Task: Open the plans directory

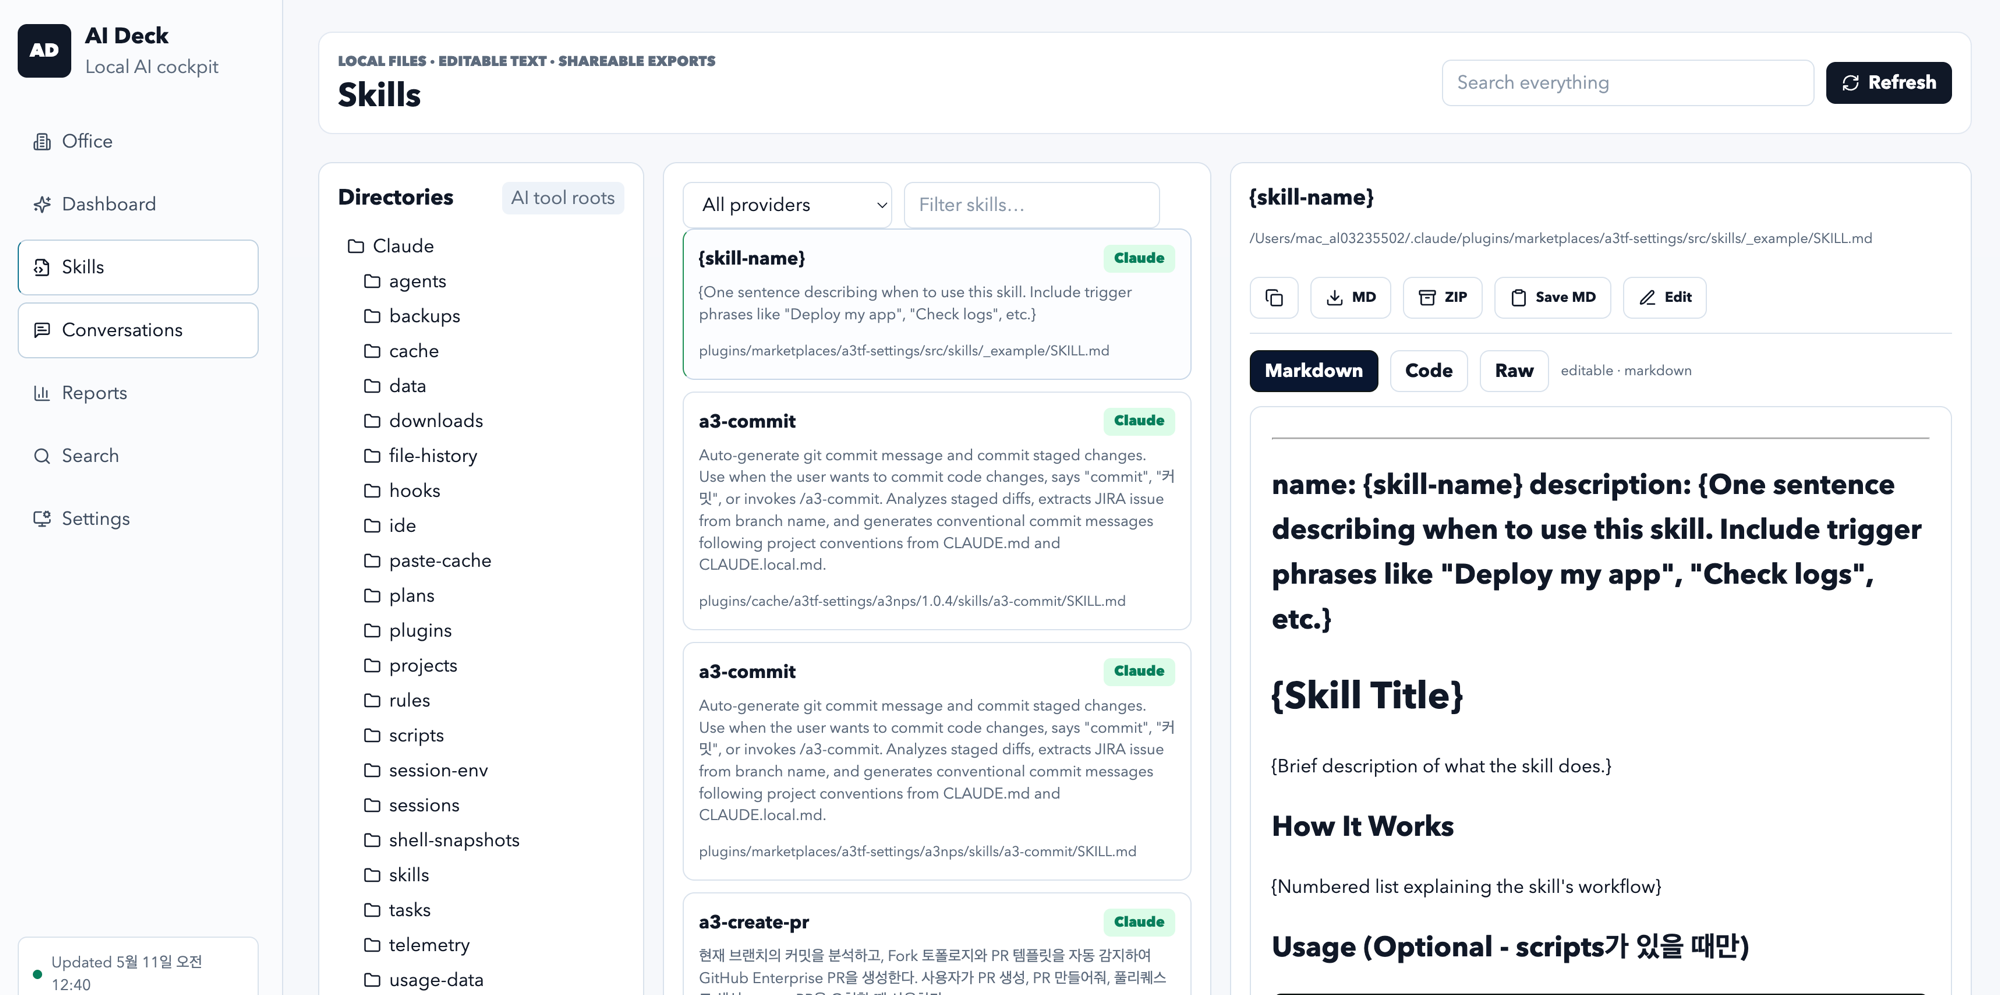Action: coord(411,596)
